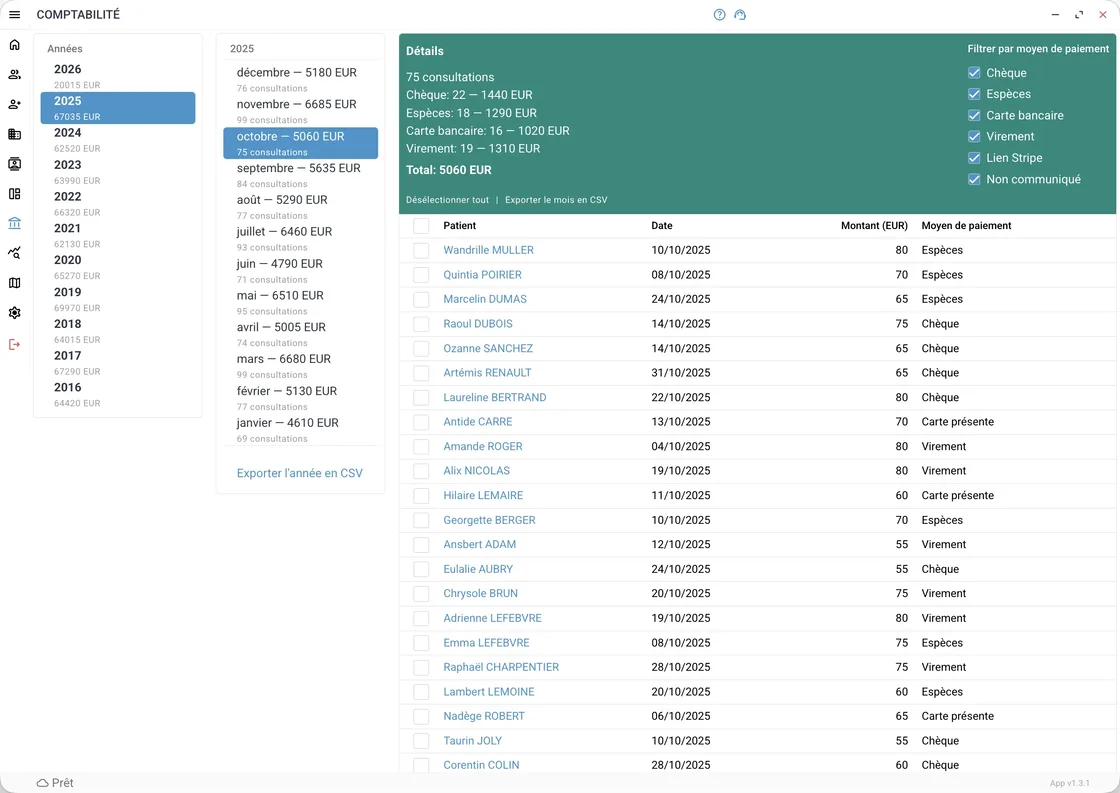Select year 2016
The height and width of the screenshot is (793, 1120).
point(118,394)
